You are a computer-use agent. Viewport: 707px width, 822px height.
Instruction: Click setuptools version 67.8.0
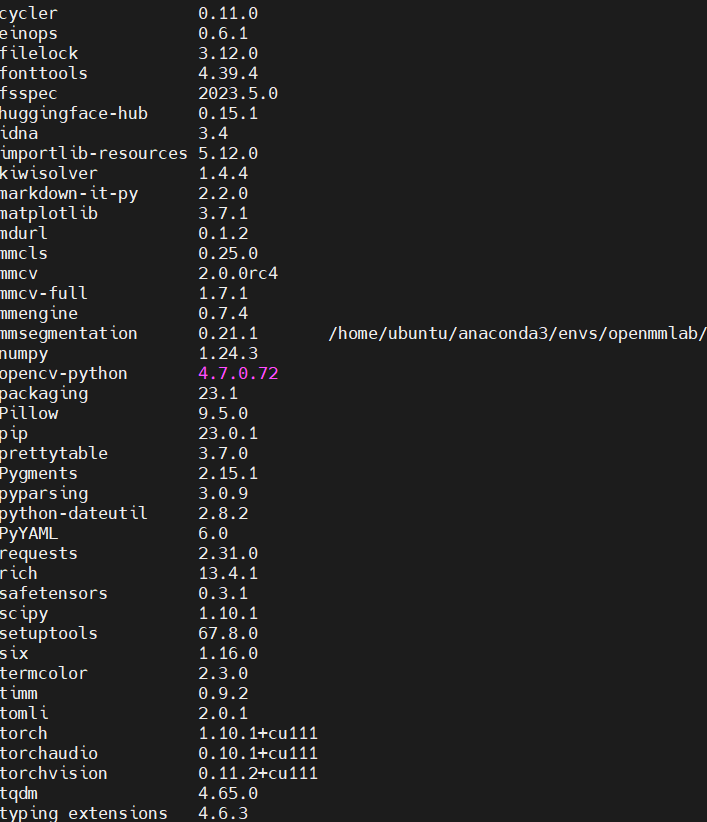(228, 634)
